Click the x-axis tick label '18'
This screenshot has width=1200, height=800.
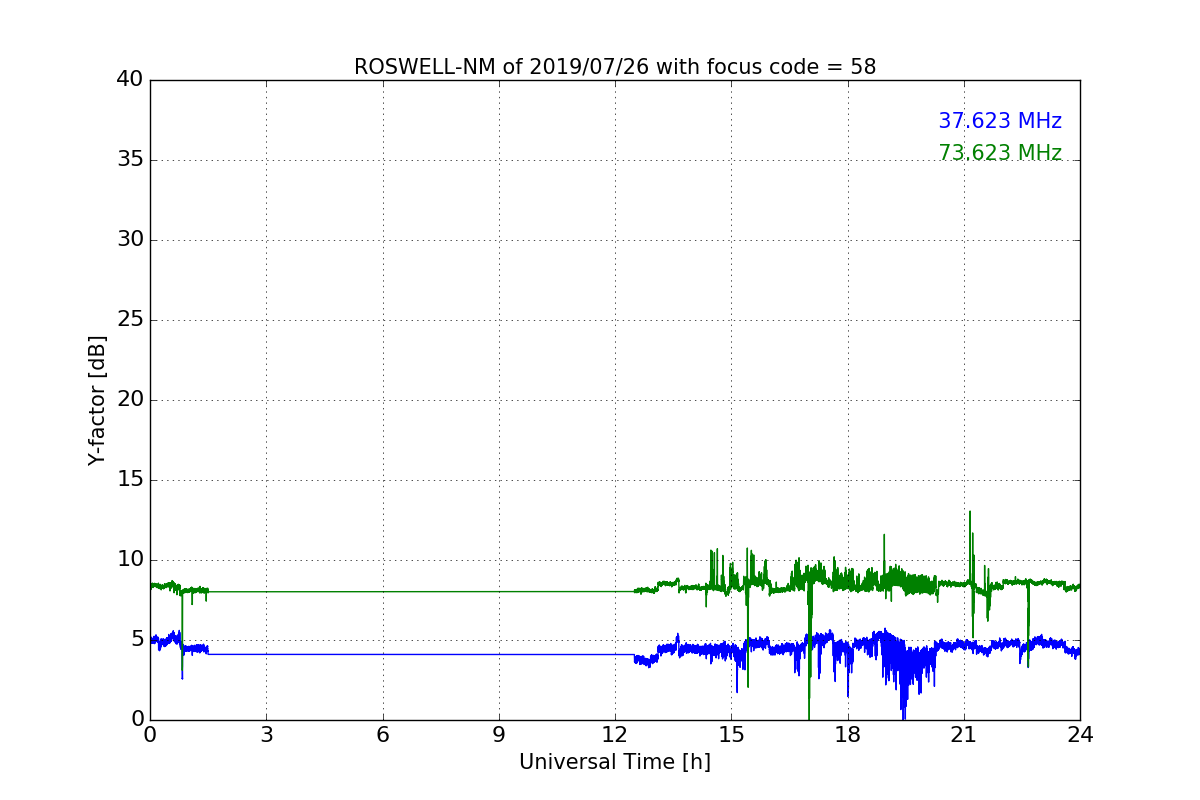[848, 735]
